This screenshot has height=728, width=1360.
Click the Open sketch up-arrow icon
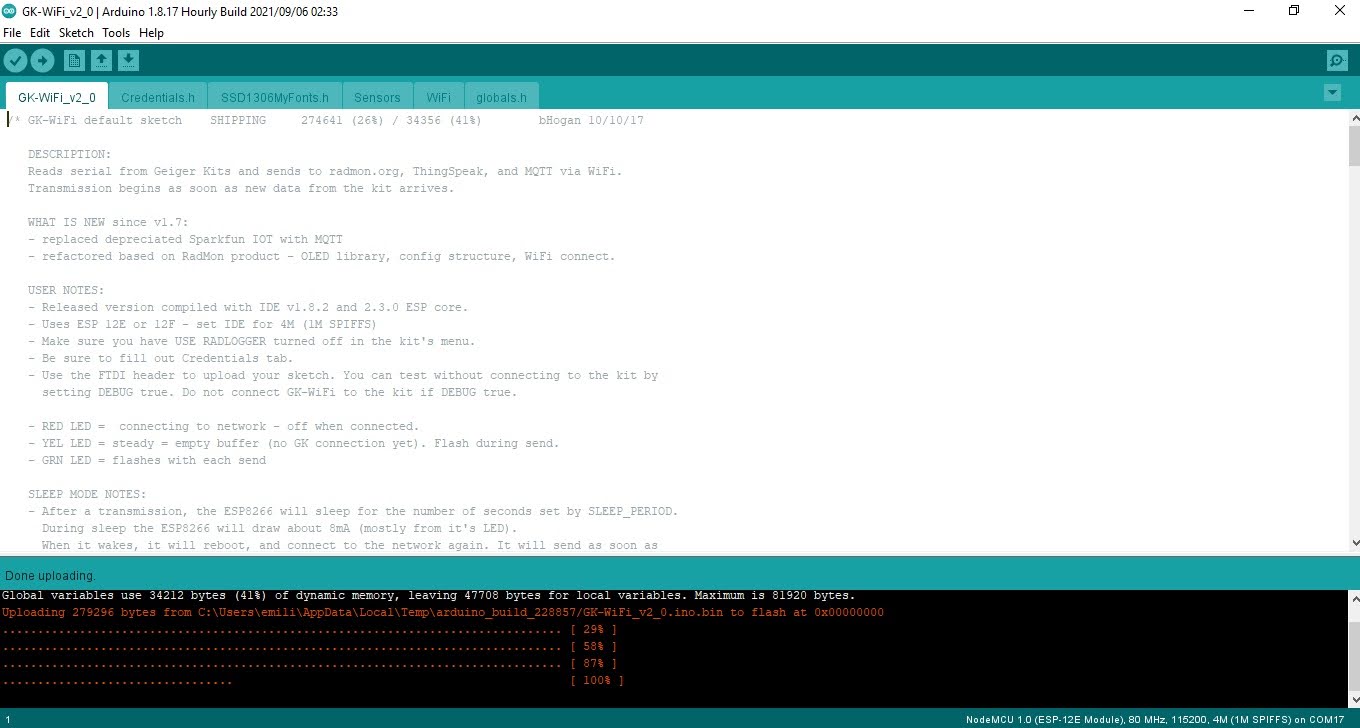coord(101,61)
